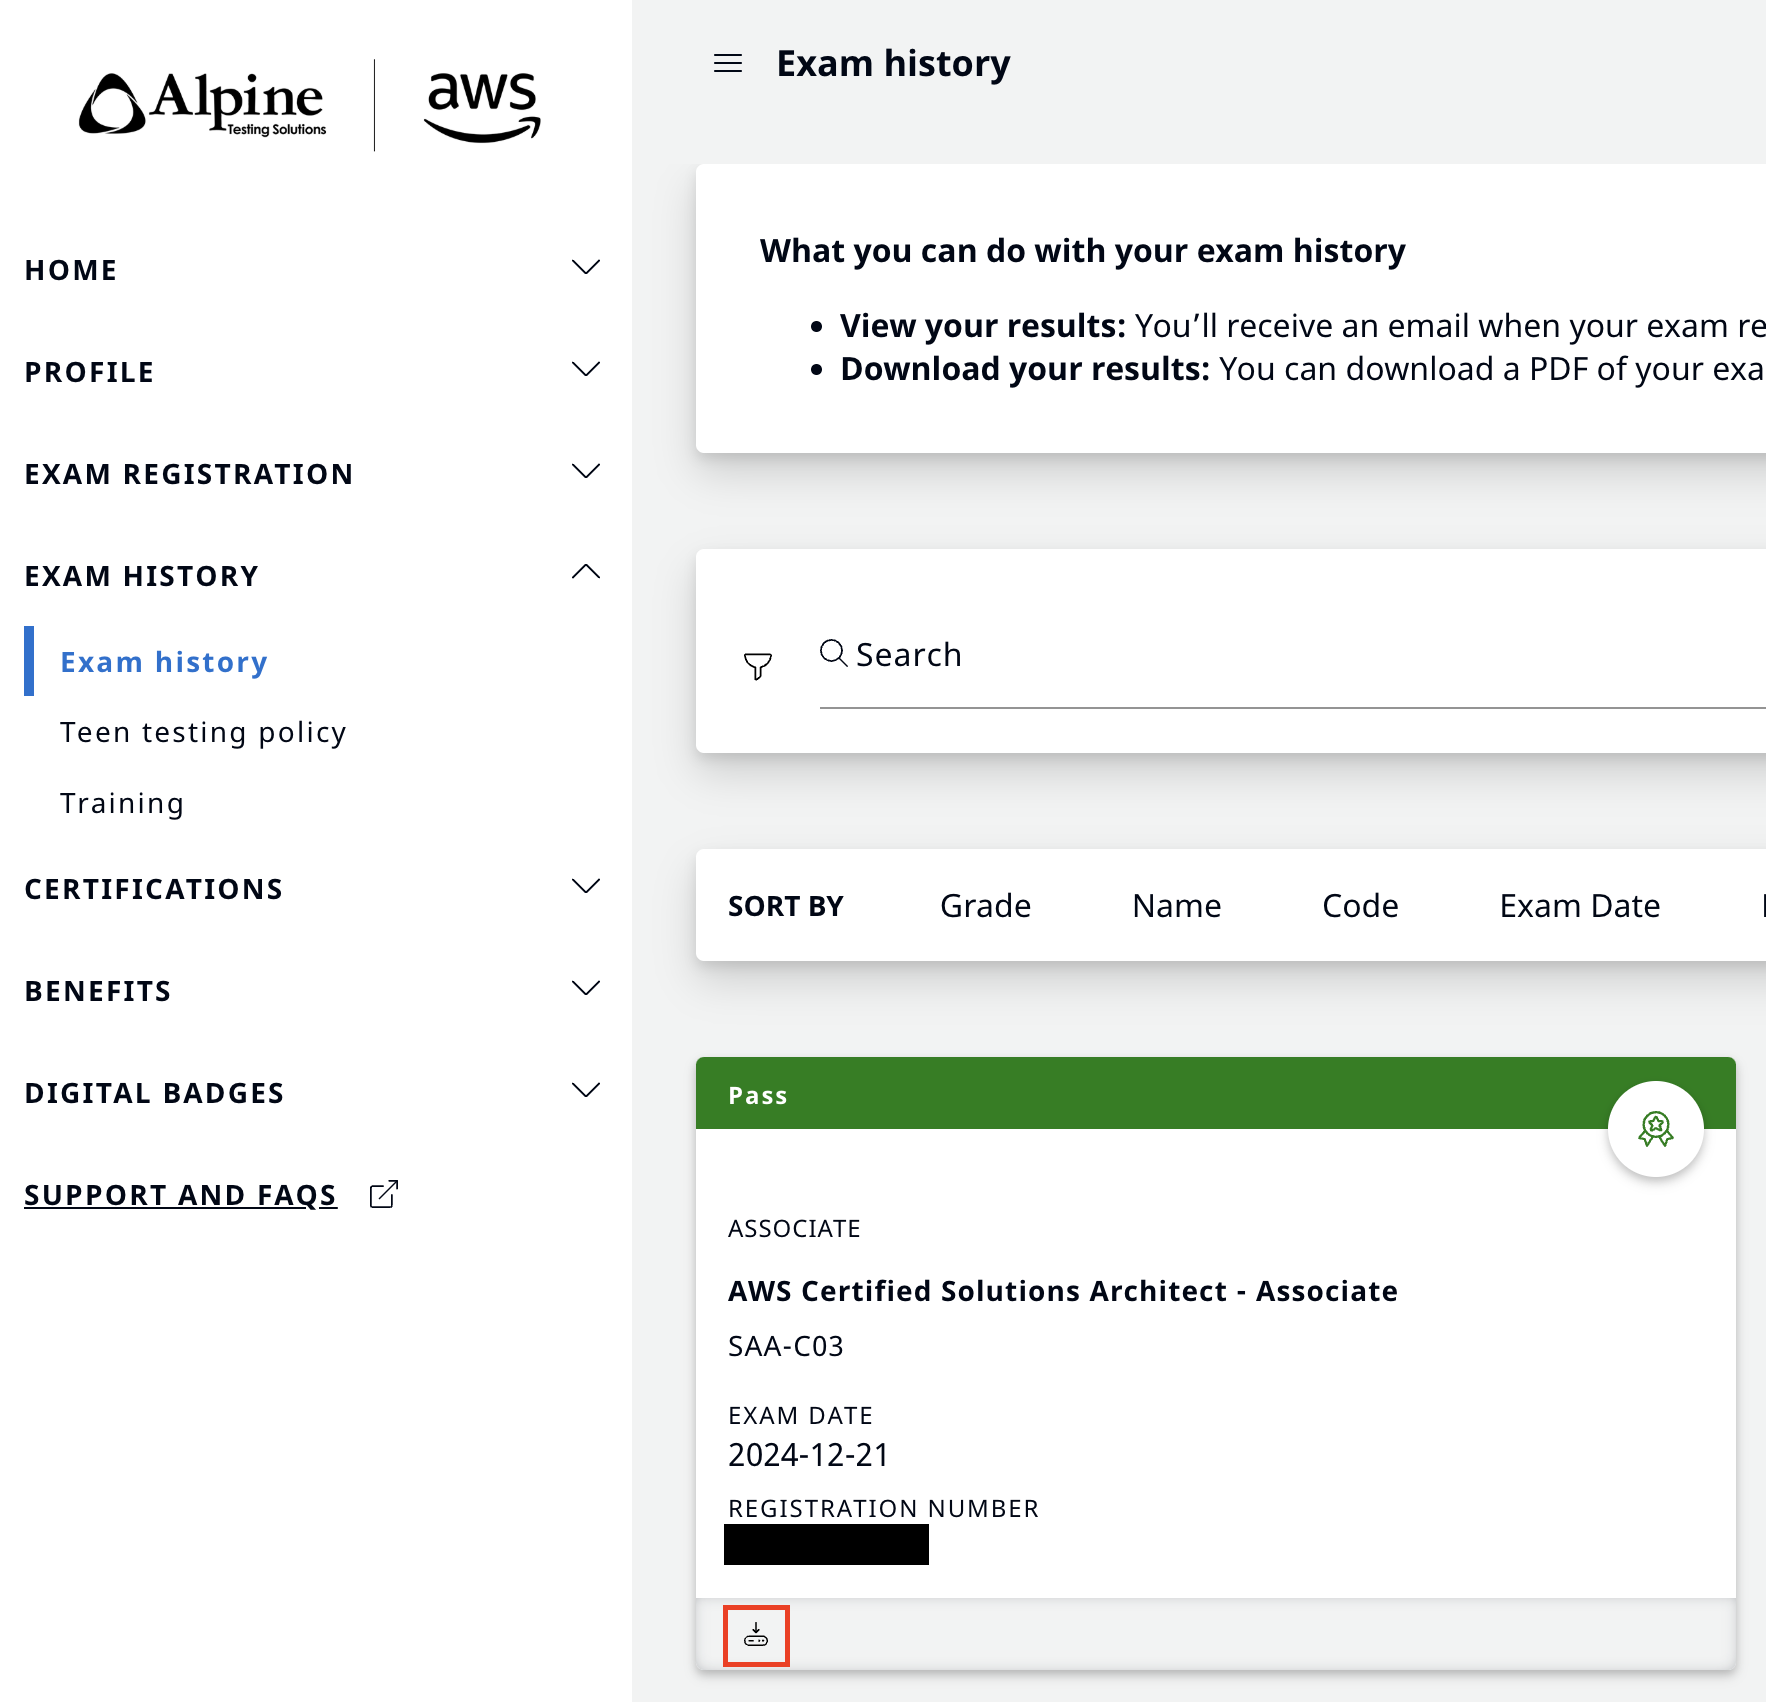Select the Training menu item
The image size is (1766, 1702).
pos(122,803)
